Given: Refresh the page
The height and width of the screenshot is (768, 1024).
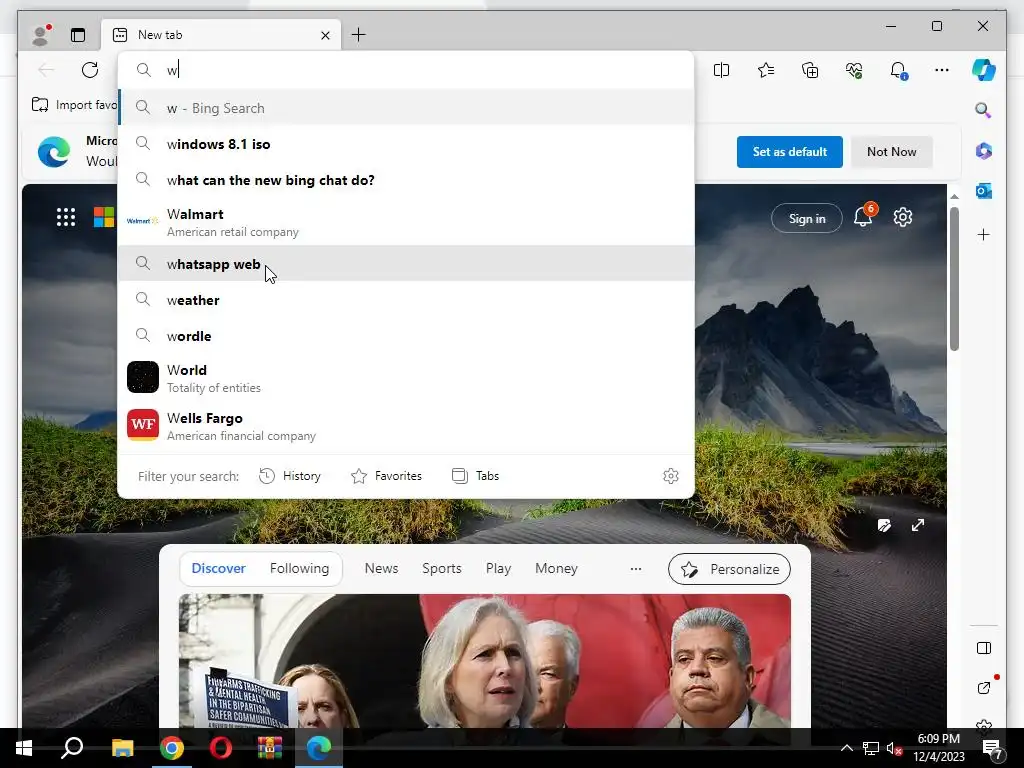Looking at the screenshot, I should click(90, 70).
